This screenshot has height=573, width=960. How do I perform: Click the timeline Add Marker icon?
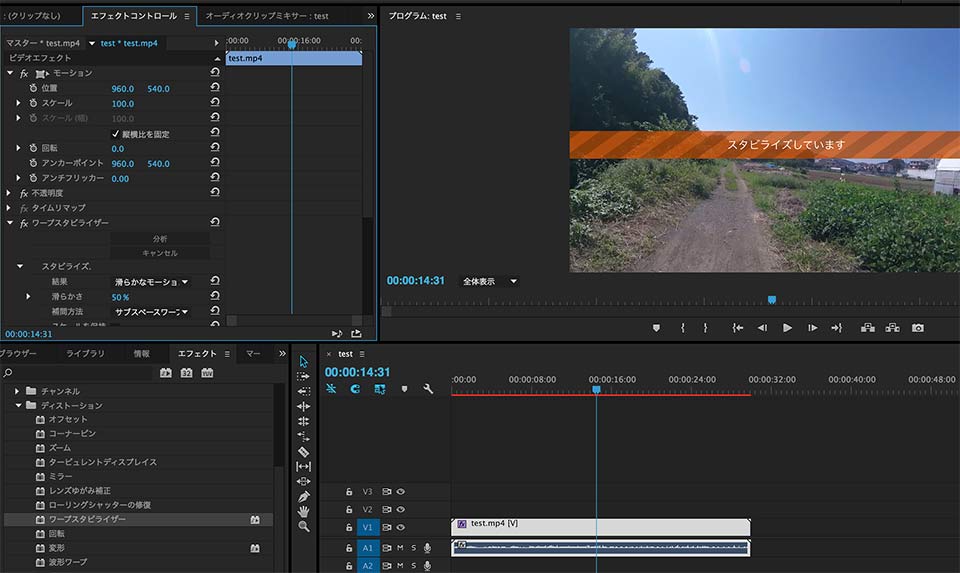point(404,389)
